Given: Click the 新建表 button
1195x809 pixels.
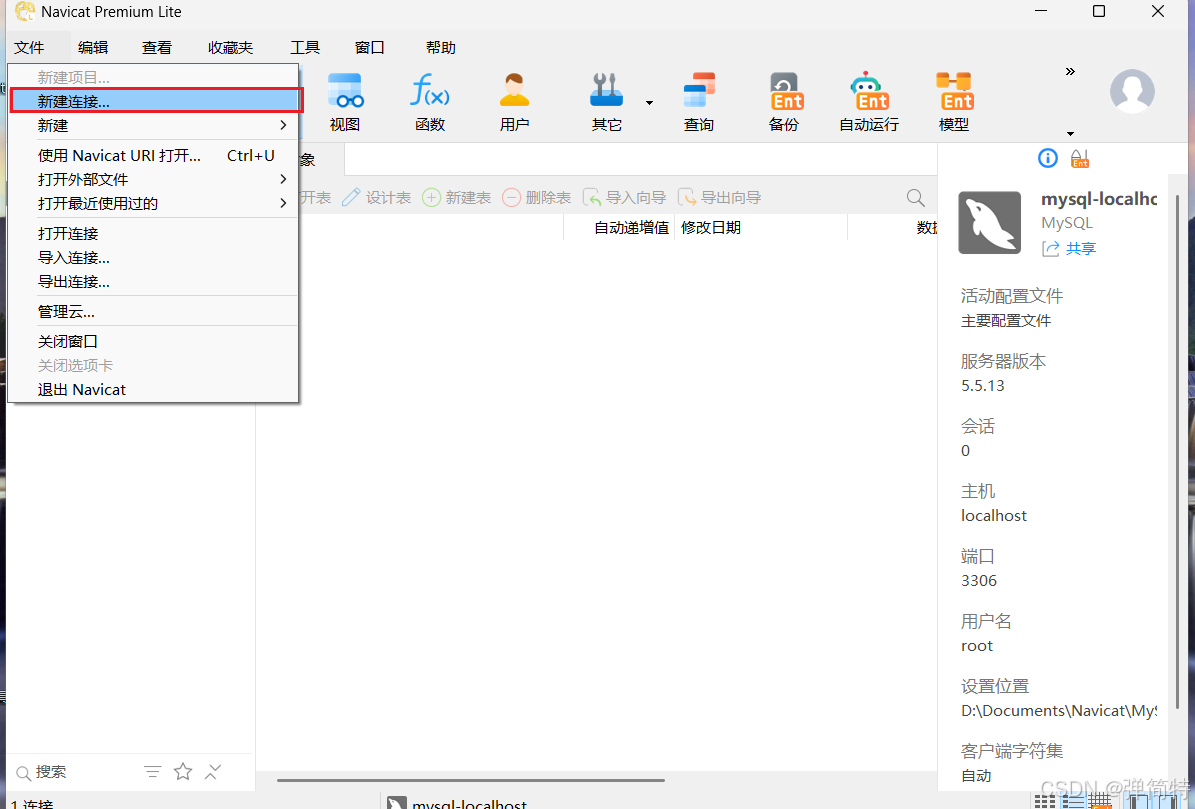Looking at the screenshot, I should (457, 198).
